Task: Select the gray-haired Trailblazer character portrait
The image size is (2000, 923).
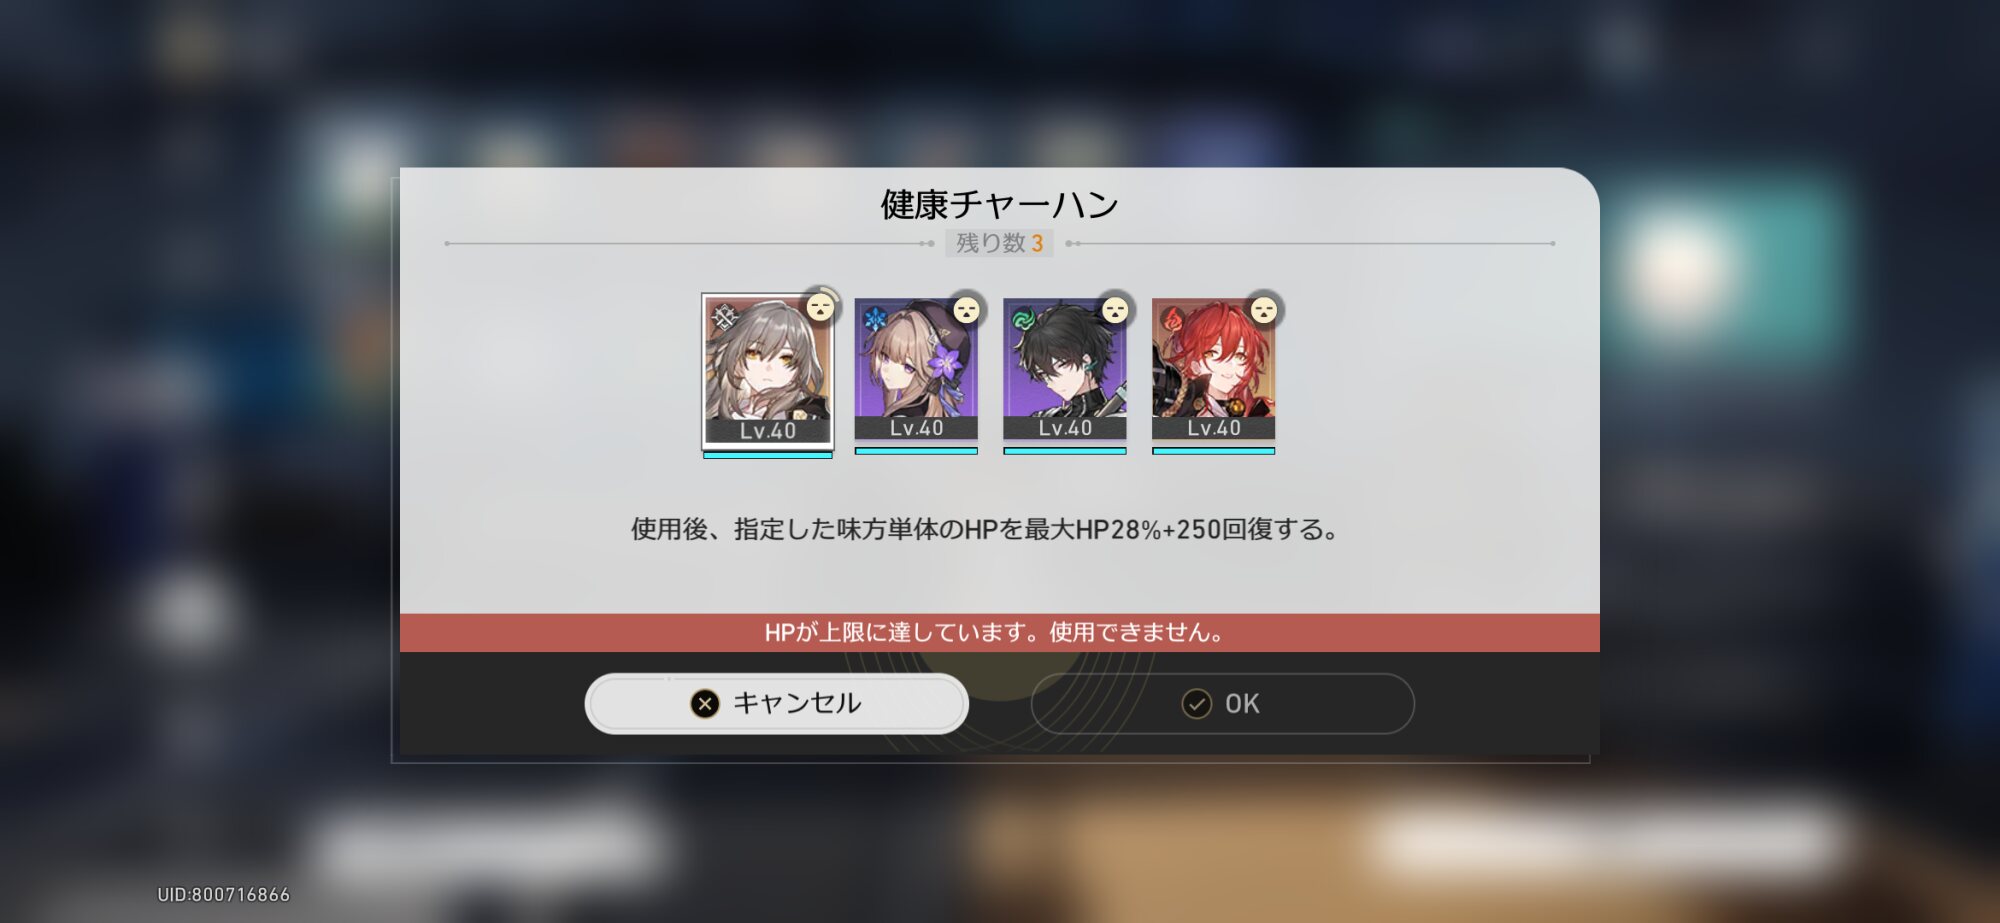Action: coord(767,370)
